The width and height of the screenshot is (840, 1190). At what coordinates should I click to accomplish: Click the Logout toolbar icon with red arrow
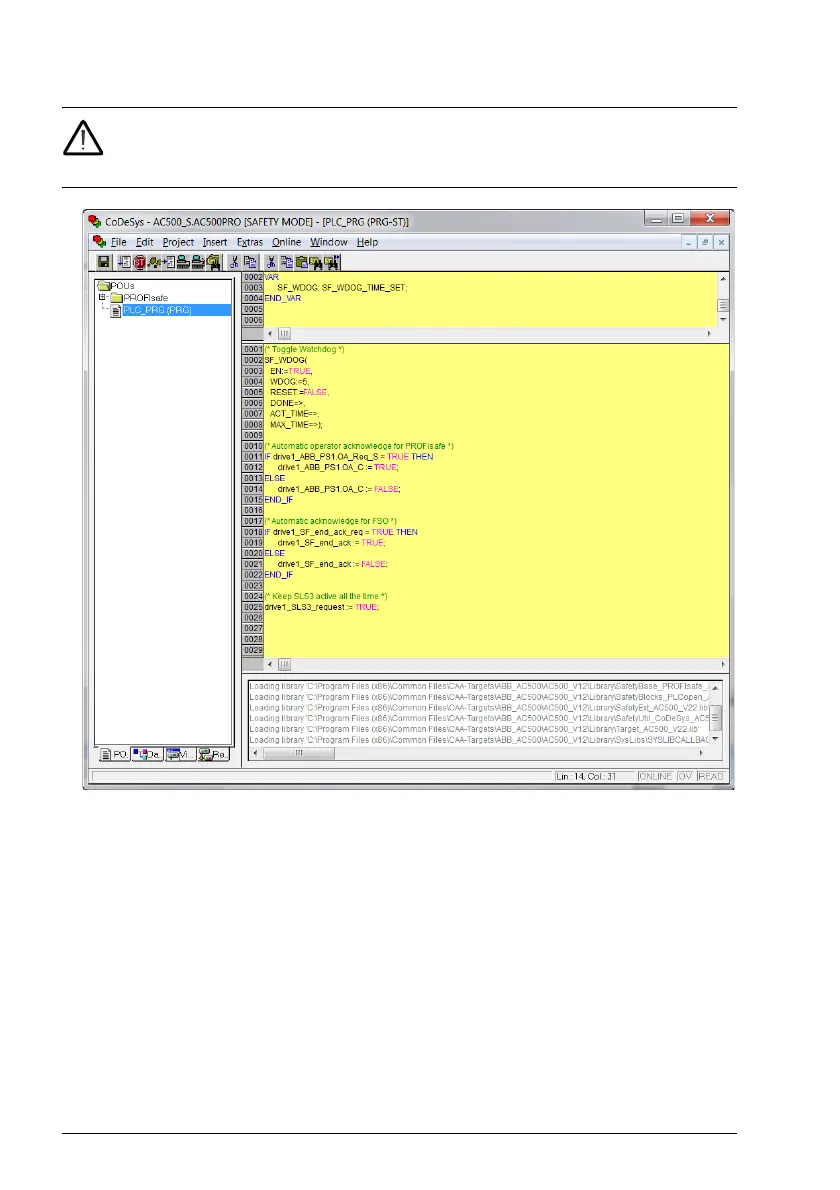pos(198,262)
